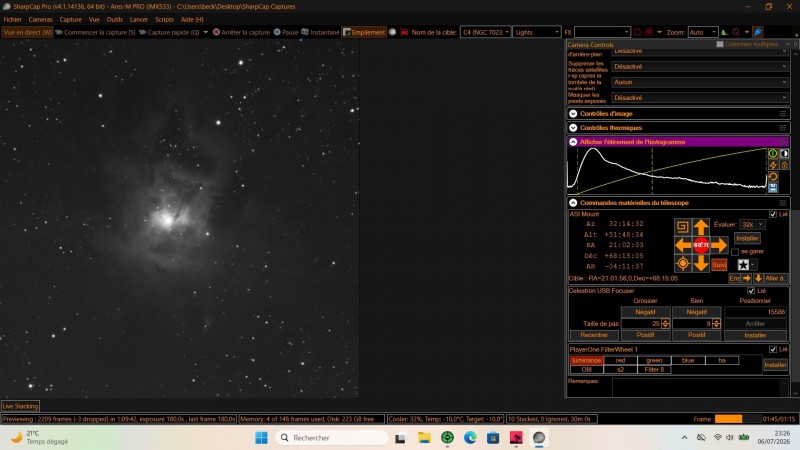
Task: Toggle the Lié checkbox for ASI Mount
Action: 773,214
